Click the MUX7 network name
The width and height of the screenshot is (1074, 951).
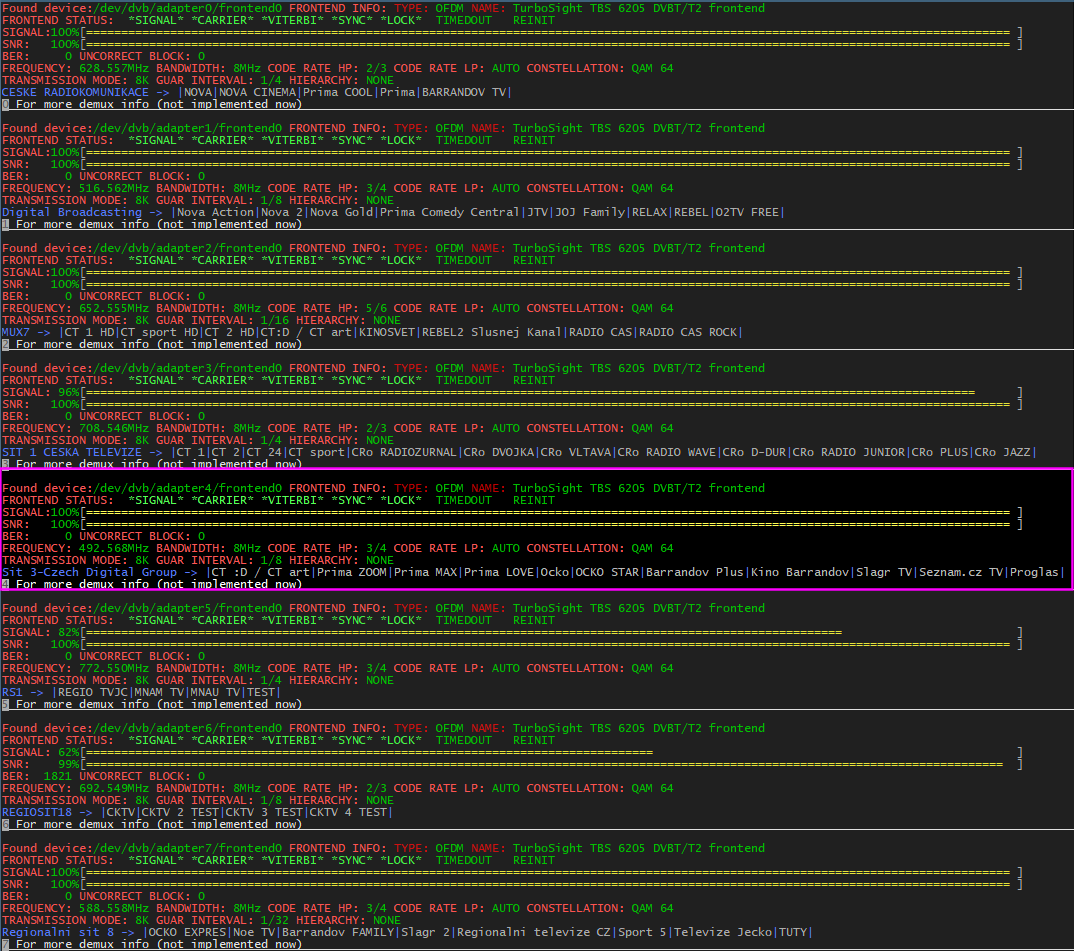[x=16, y=332]
